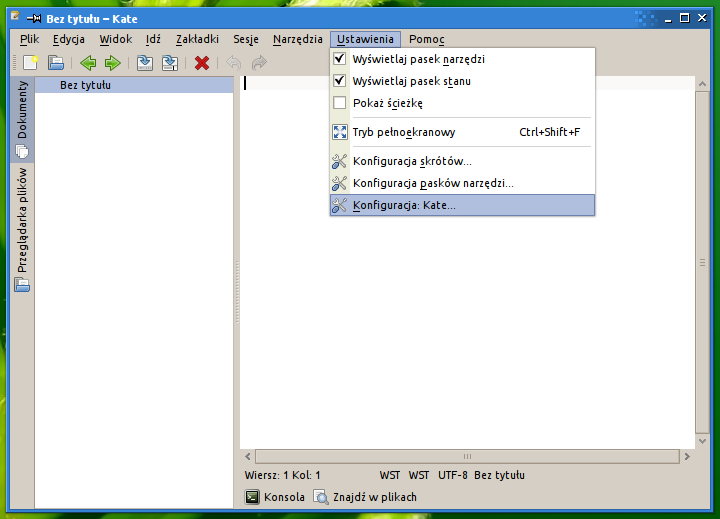
Task: Click the tools icon beside Konfiguracja pasków narzędzi
Action: click(339, 183)
